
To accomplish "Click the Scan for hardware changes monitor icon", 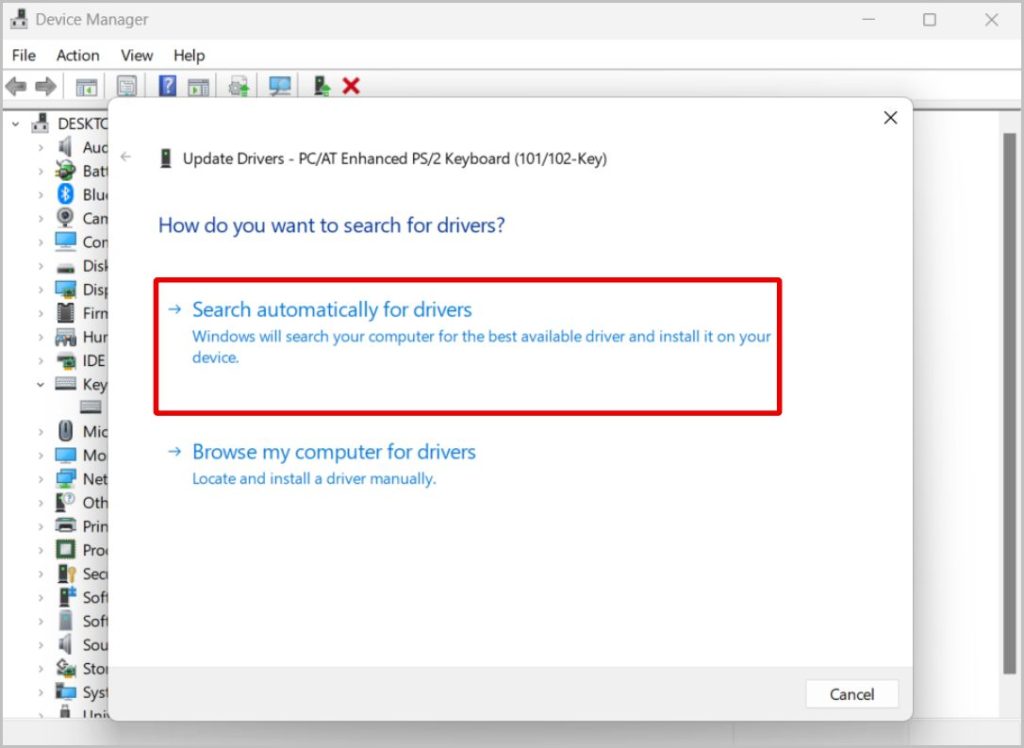I will tap(280, 86).
